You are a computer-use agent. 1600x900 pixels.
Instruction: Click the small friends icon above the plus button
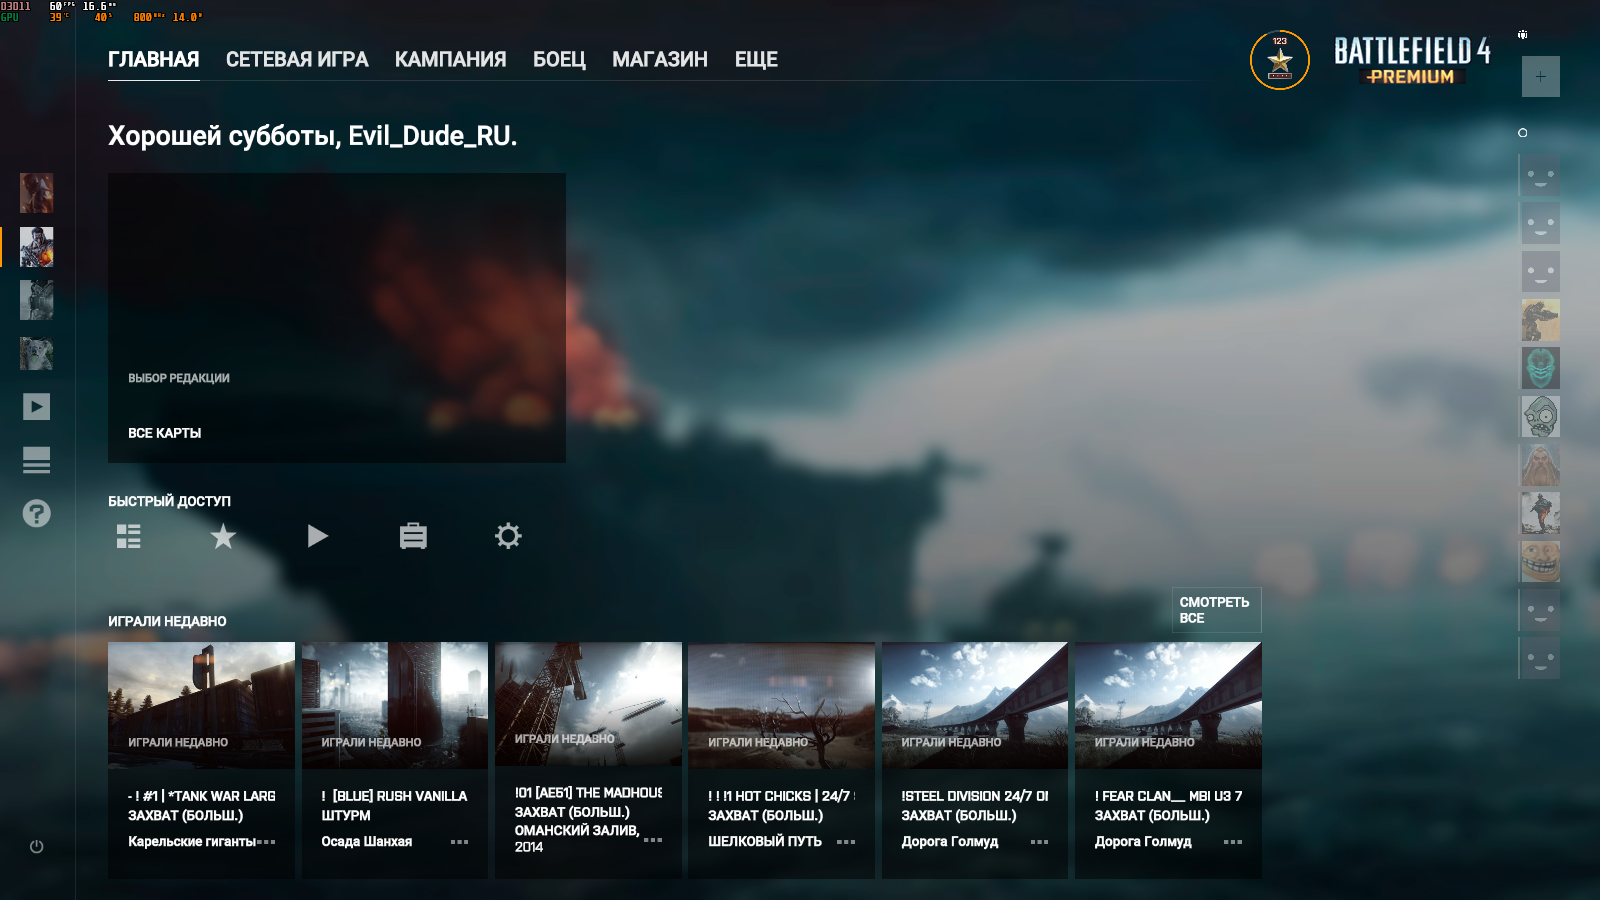pos(1523,35)
